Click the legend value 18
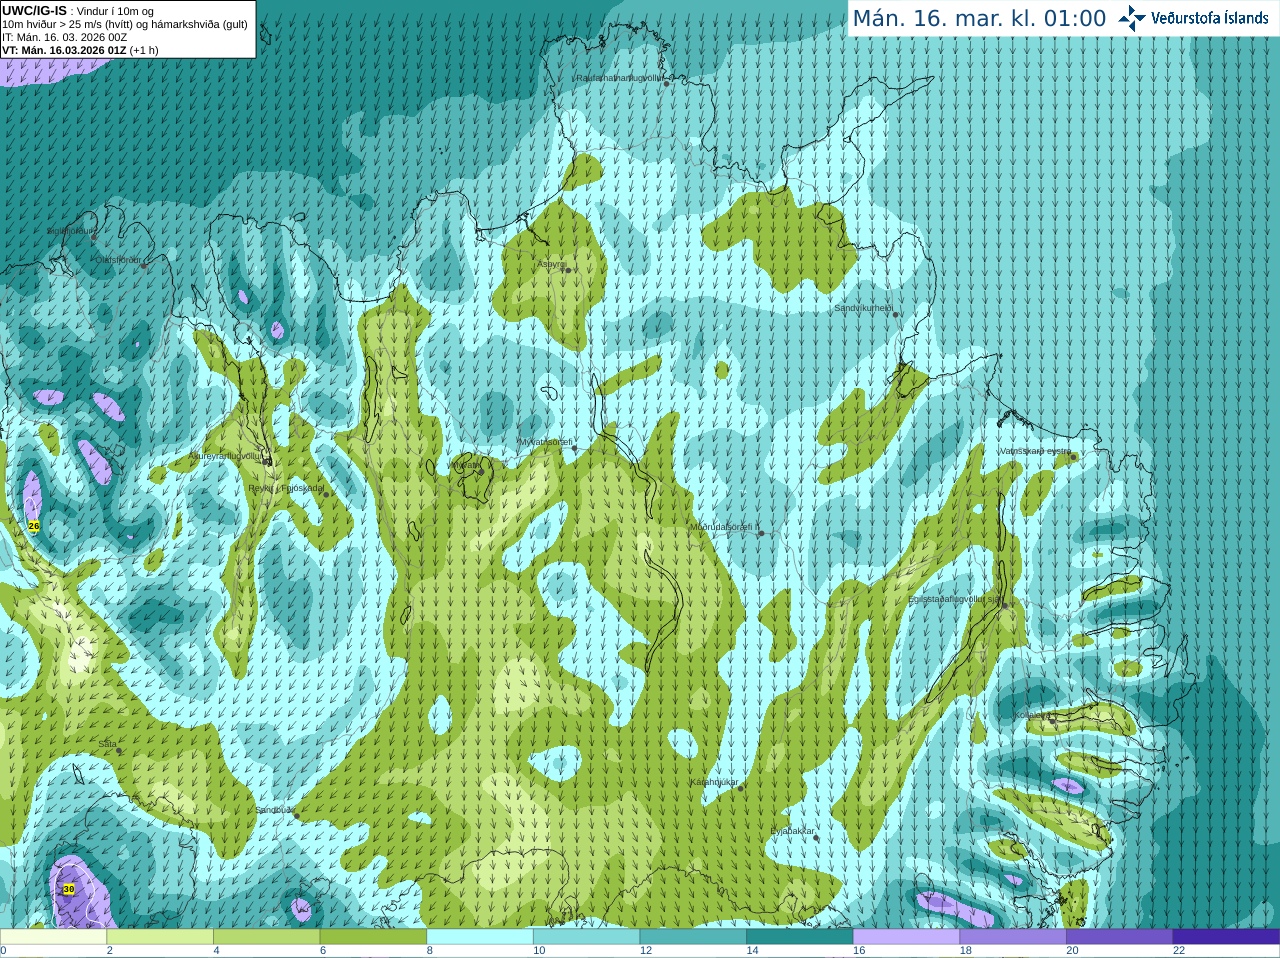 pos(965,951)
